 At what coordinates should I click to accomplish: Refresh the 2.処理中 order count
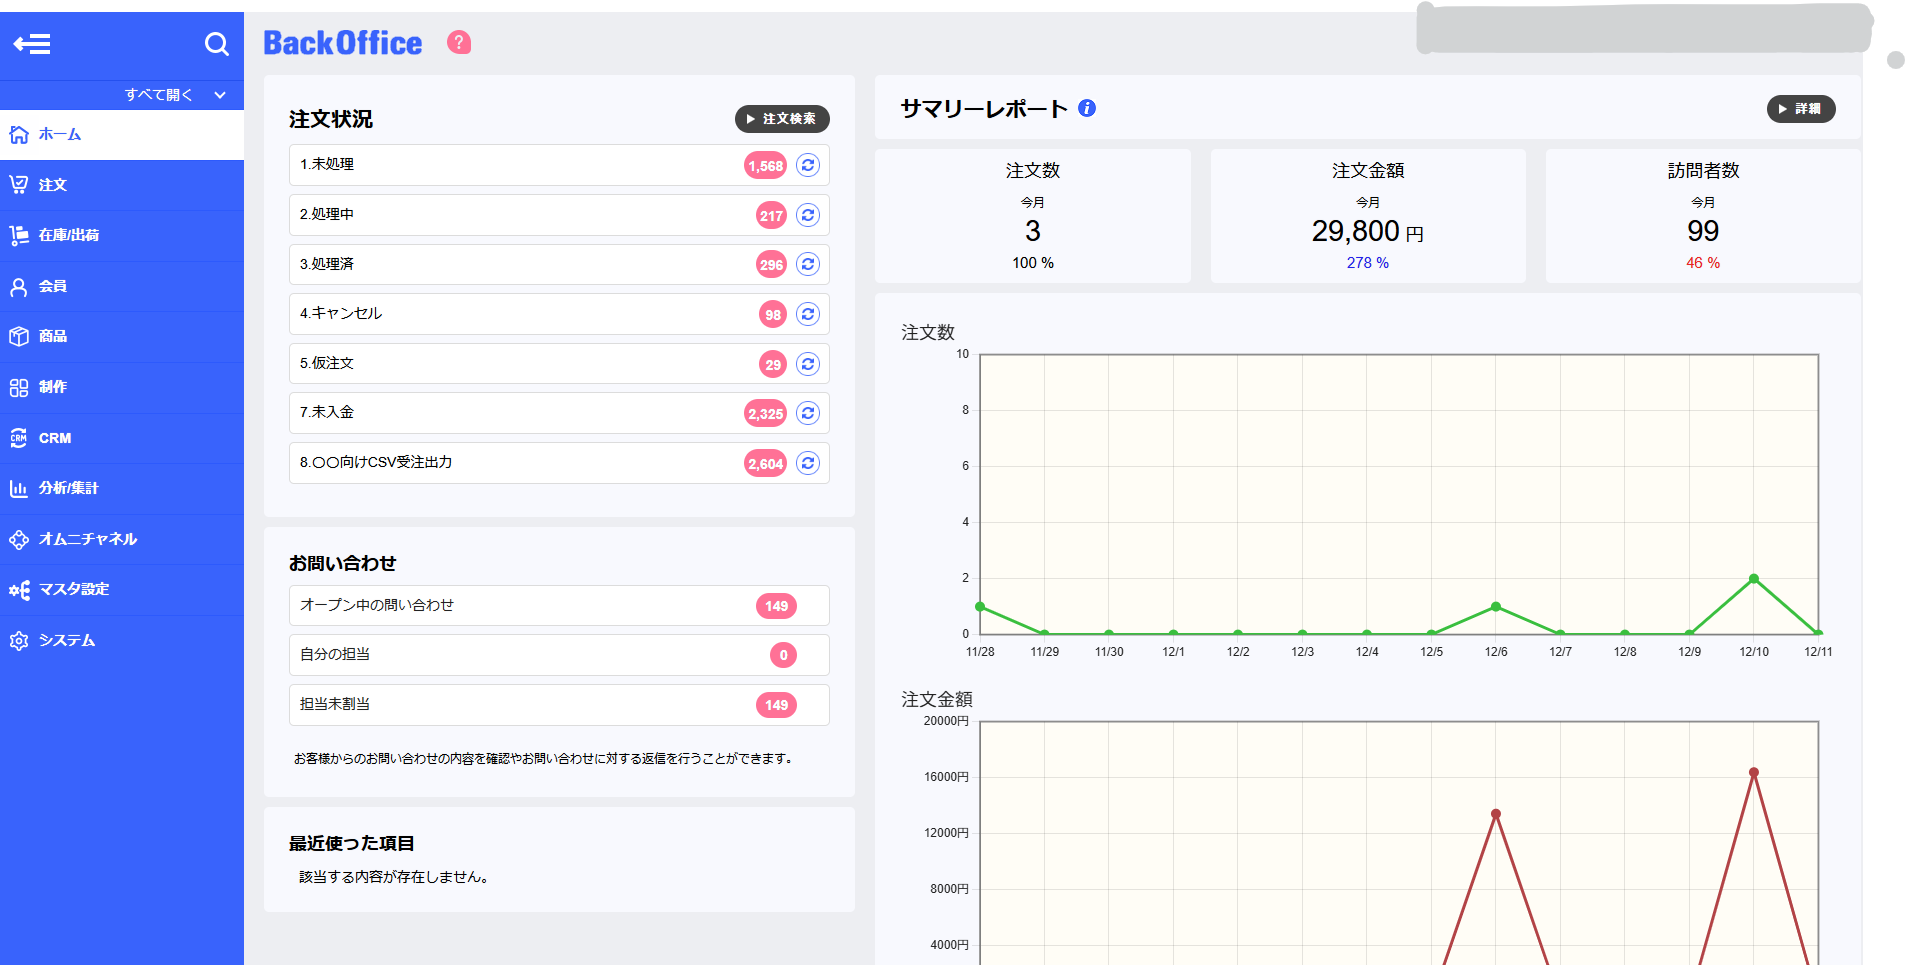(x=808, y=215)
